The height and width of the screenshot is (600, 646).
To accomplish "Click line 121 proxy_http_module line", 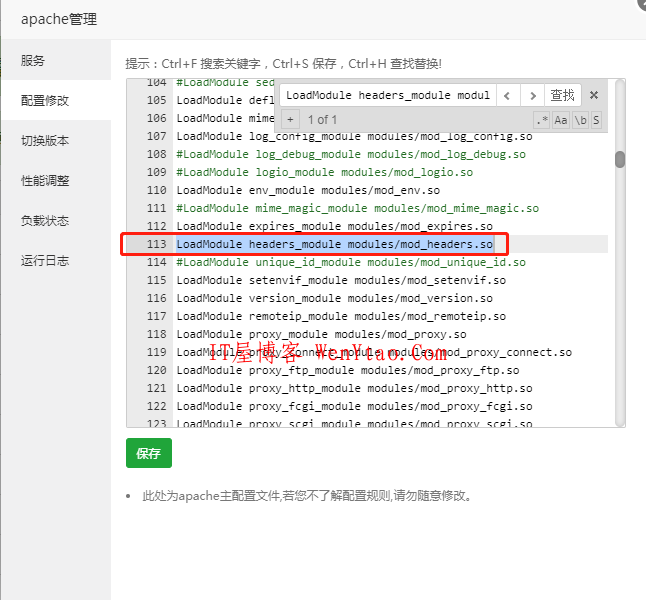I will [x=354, y=388].
